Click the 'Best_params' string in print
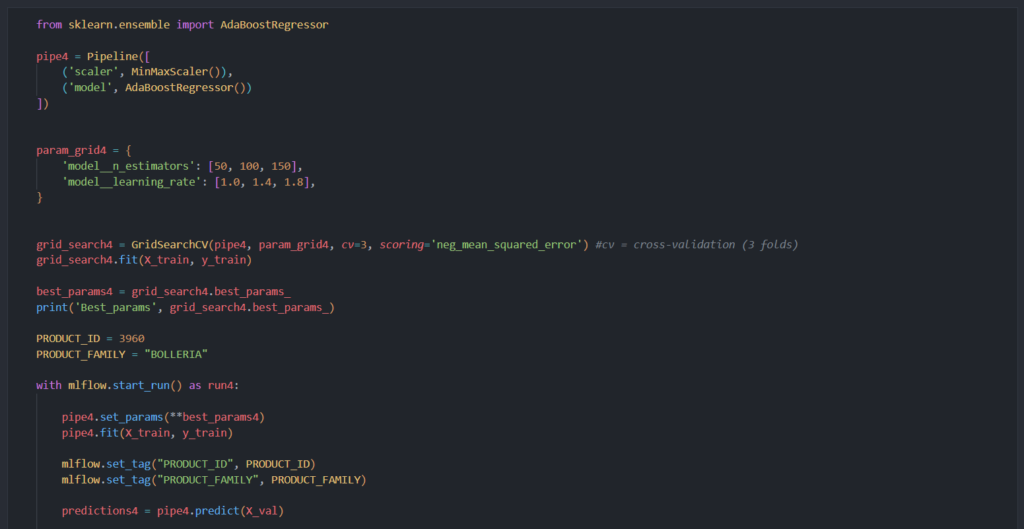This screenshot has width=1024, height=529. (116, 308)
